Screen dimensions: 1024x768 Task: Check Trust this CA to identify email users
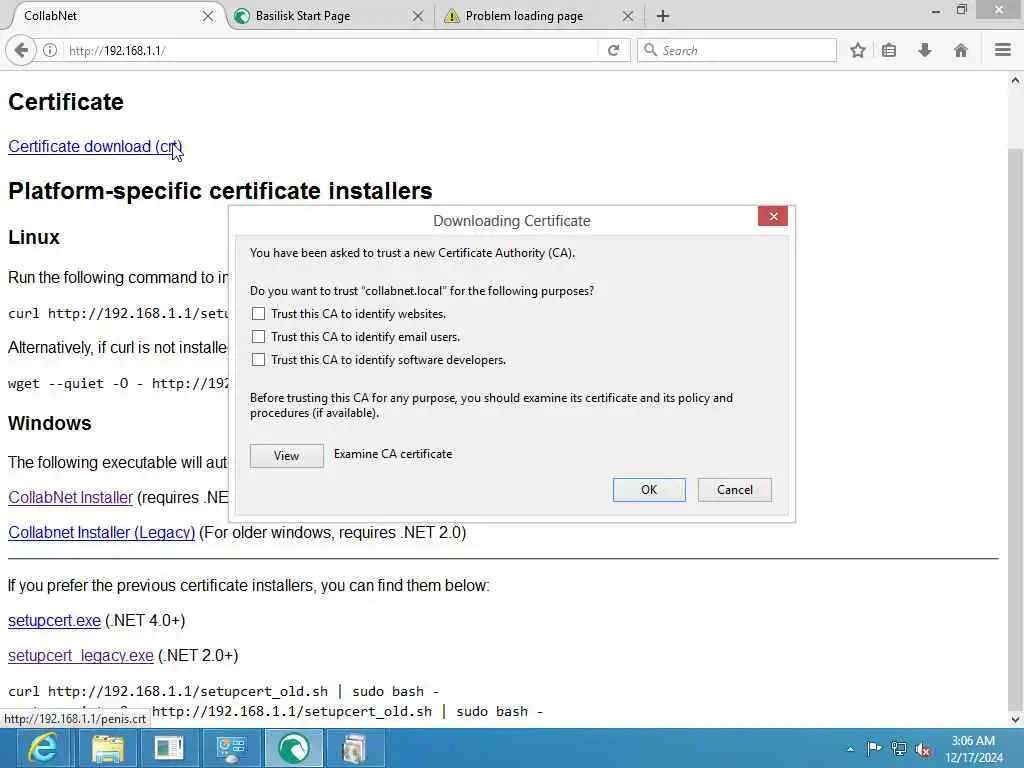[259, 337]
